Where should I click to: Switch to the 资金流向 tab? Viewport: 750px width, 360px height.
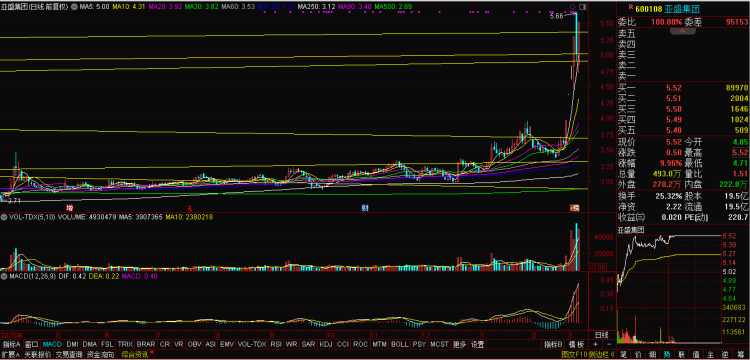[x=100, y=355]
